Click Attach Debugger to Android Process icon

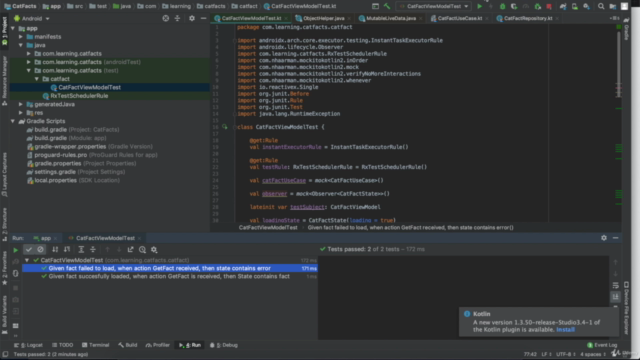tap(538, 6)
